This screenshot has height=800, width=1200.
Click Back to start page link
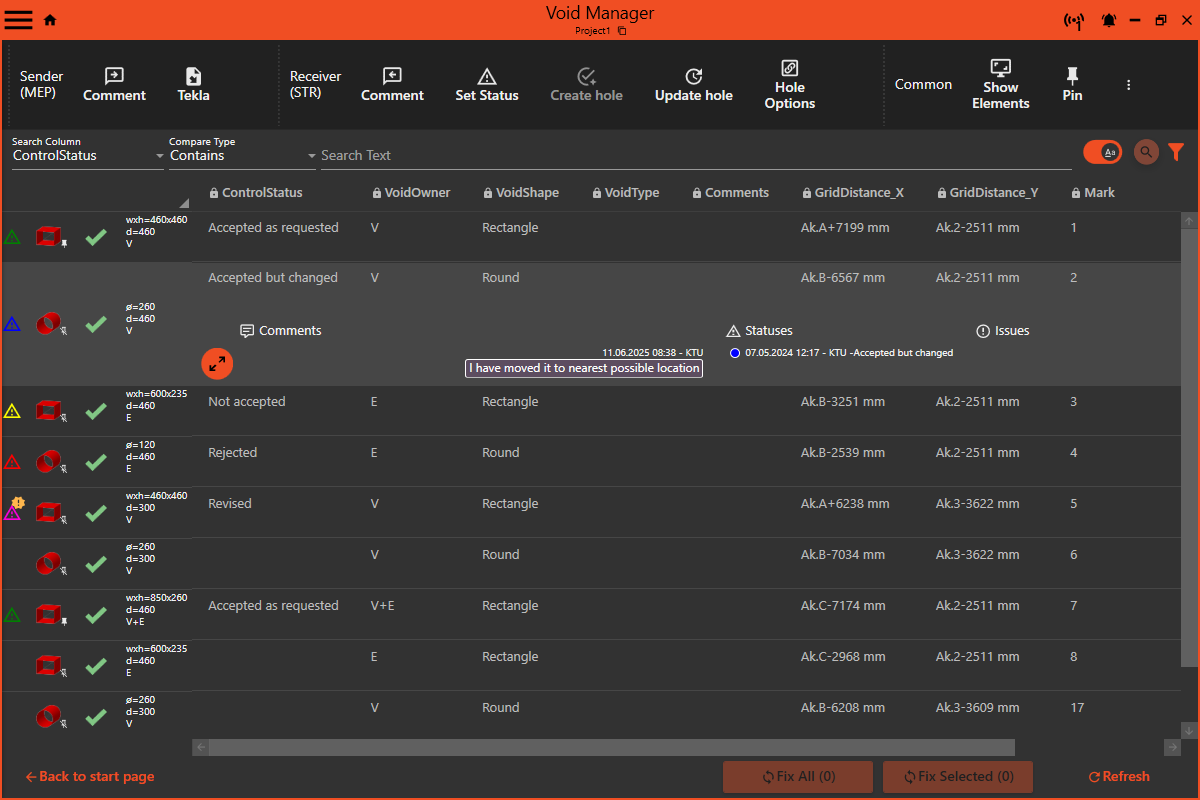tap(90, 776)
